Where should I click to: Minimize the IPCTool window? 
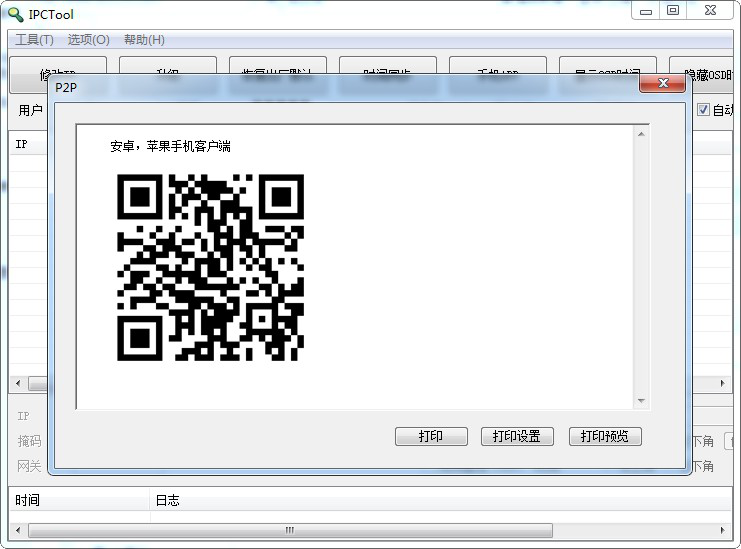646,11
